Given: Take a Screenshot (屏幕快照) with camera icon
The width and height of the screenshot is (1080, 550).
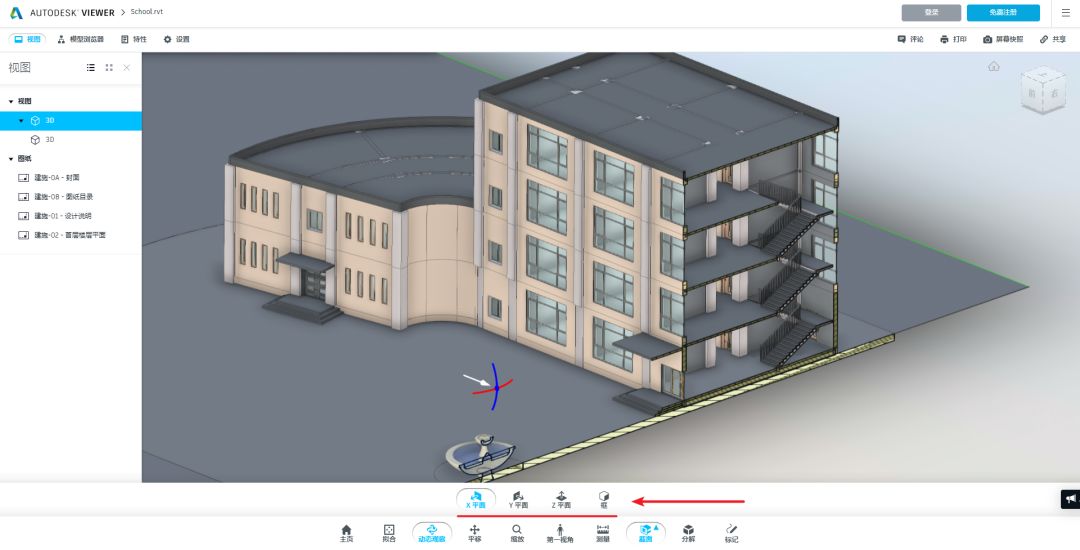Looking at the screenshot, I should pos(1003,39).
